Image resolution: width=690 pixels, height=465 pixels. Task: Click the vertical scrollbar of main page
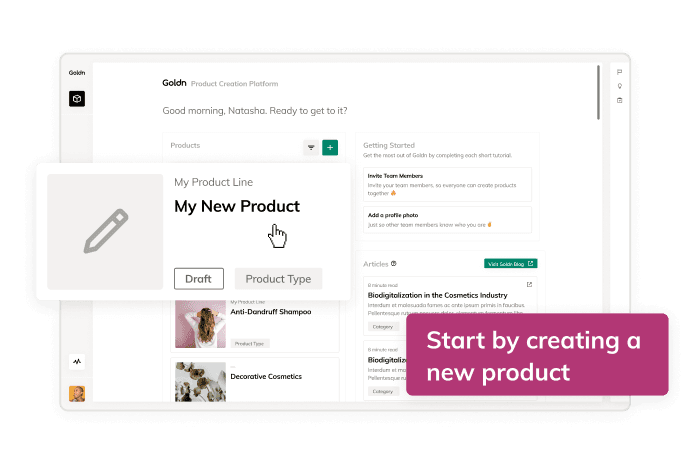click(598, 92)
